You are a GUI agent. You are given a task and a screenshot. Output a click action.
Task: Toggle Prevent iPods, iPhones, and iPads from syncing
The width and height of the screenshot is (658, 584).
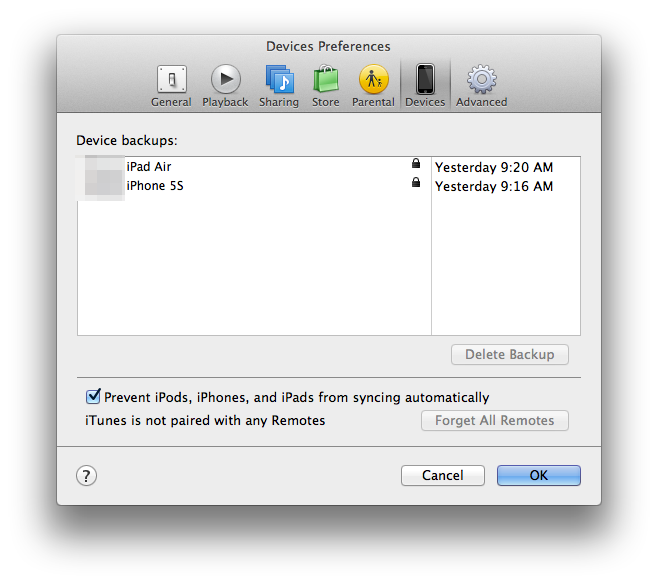click(x=93, y=396)
